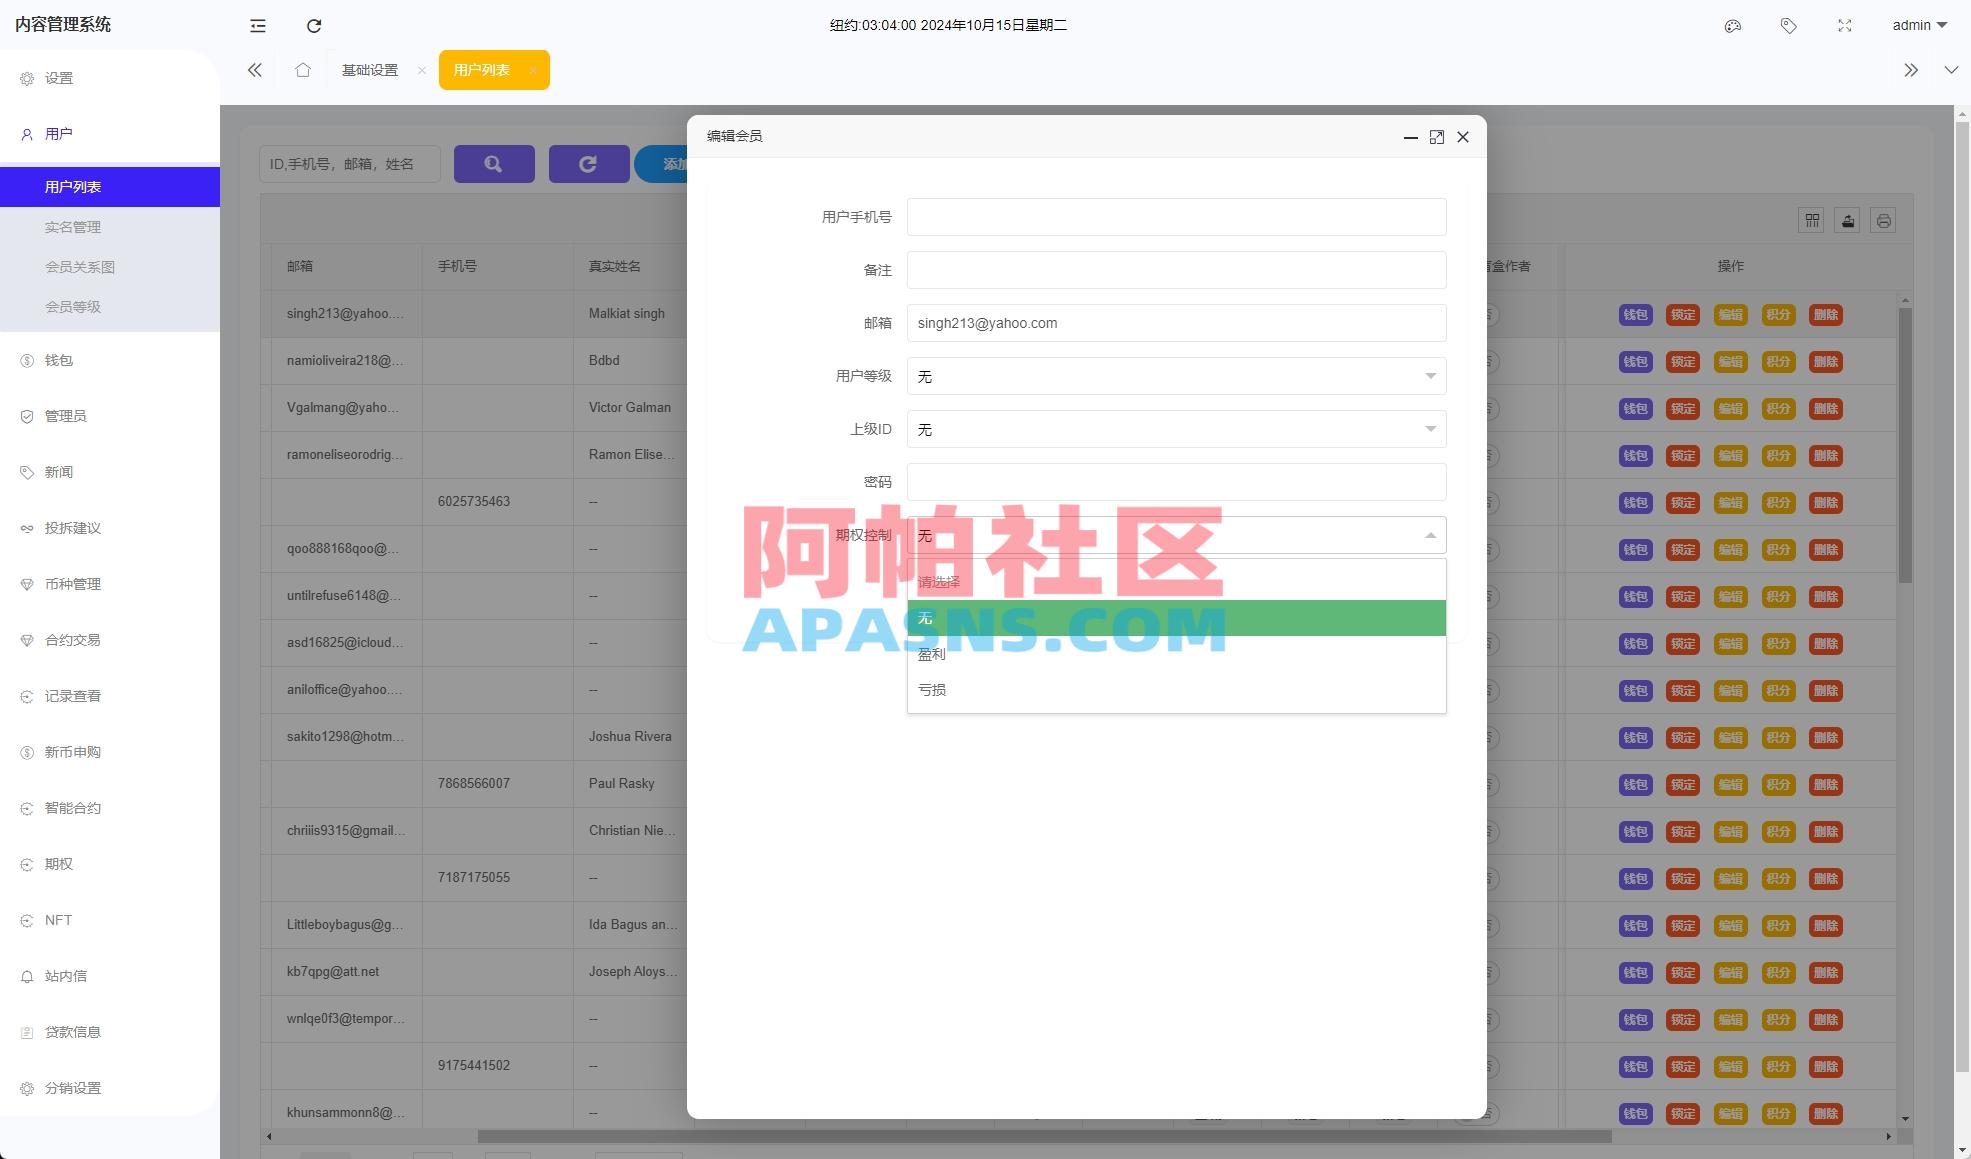Click the print icon above the table
The width and height of the screenshot is (1971, 1159).
pyautogui.click(x=1883, y=220)
